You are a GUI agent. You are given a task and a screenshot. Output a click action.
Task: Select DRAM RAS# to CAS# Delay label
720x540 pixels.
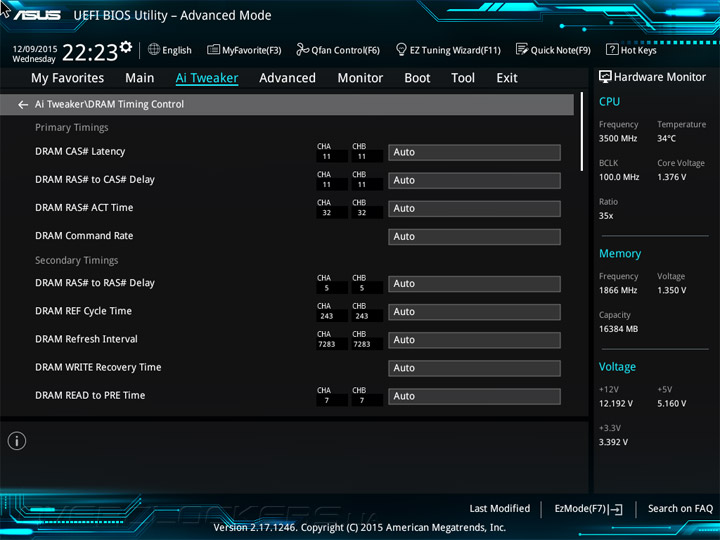[x=95, y=180]
